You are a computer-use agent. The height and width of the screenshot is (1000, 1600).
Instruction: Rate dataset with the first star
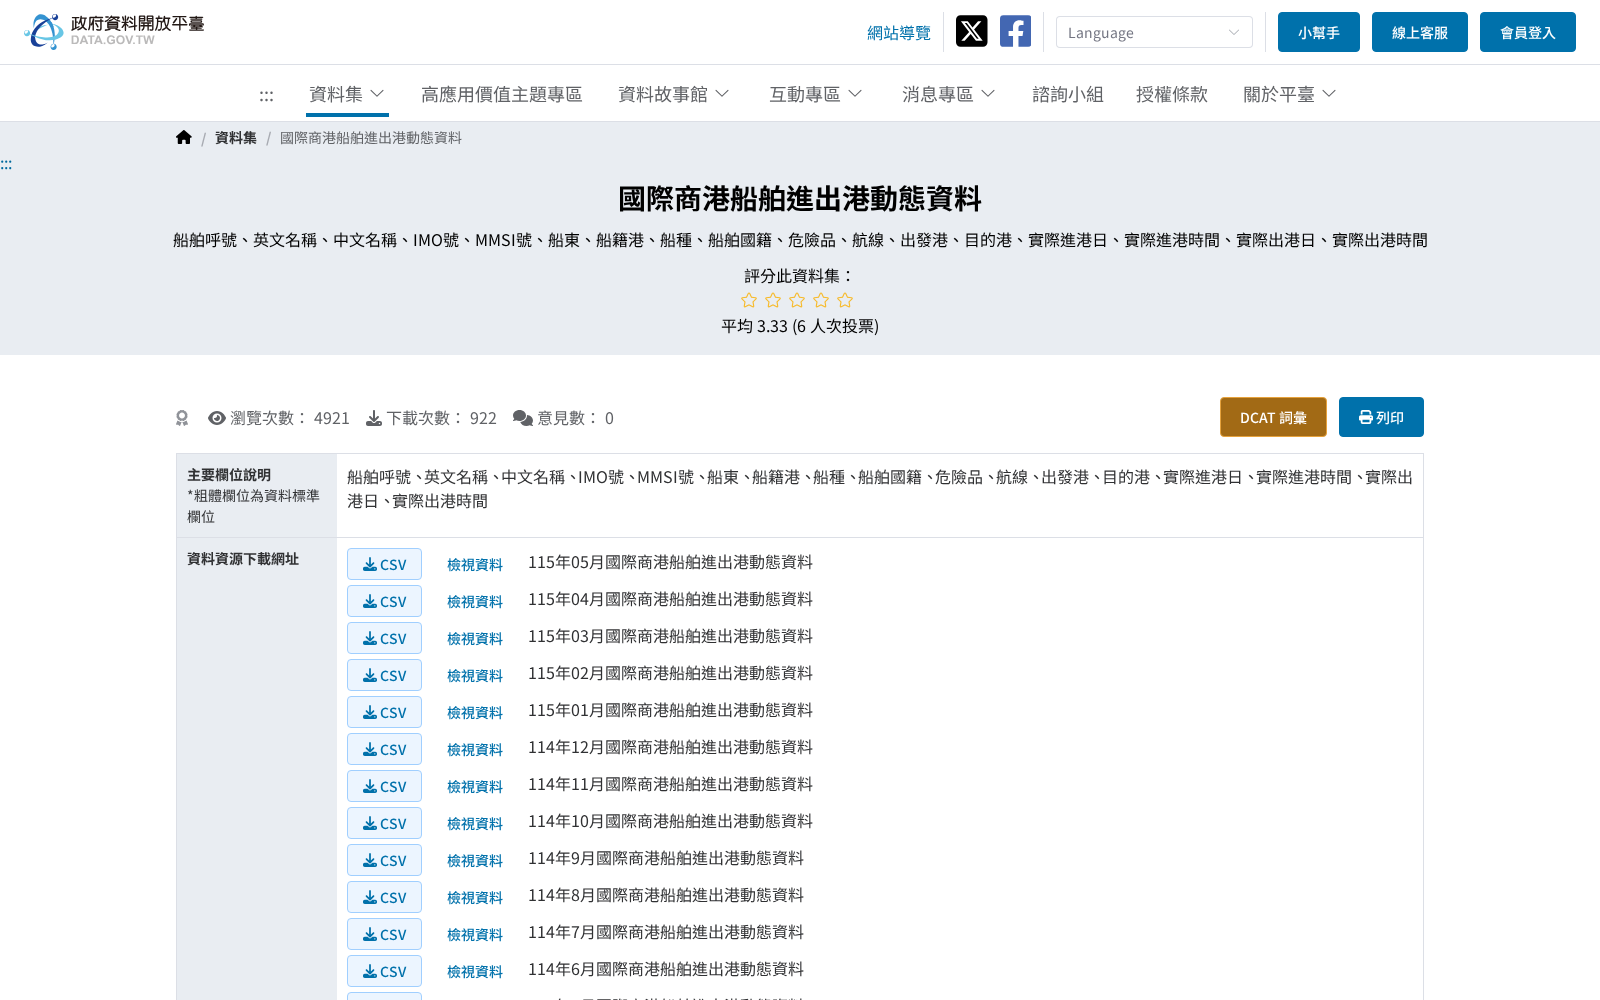[x=749, y=300]
